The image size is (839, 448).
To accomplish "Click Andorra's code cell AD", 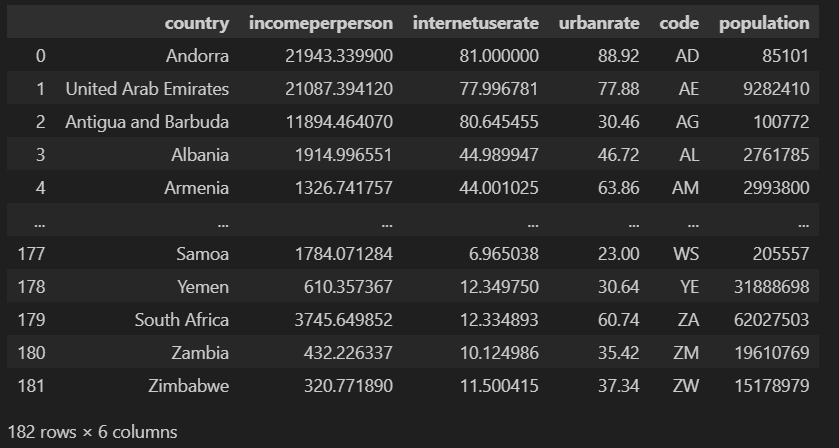I will coord(687,56).
